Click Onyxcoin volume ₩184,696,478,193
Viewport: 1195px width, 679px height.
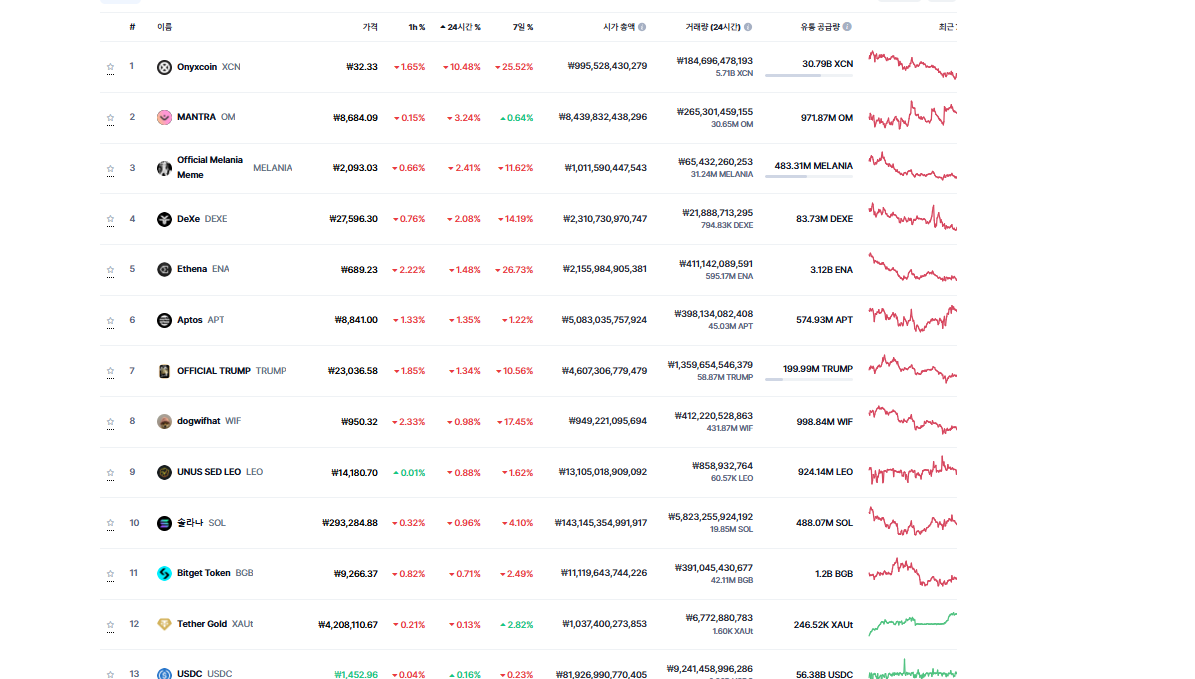pyautogui.click(x=714, y=61)
